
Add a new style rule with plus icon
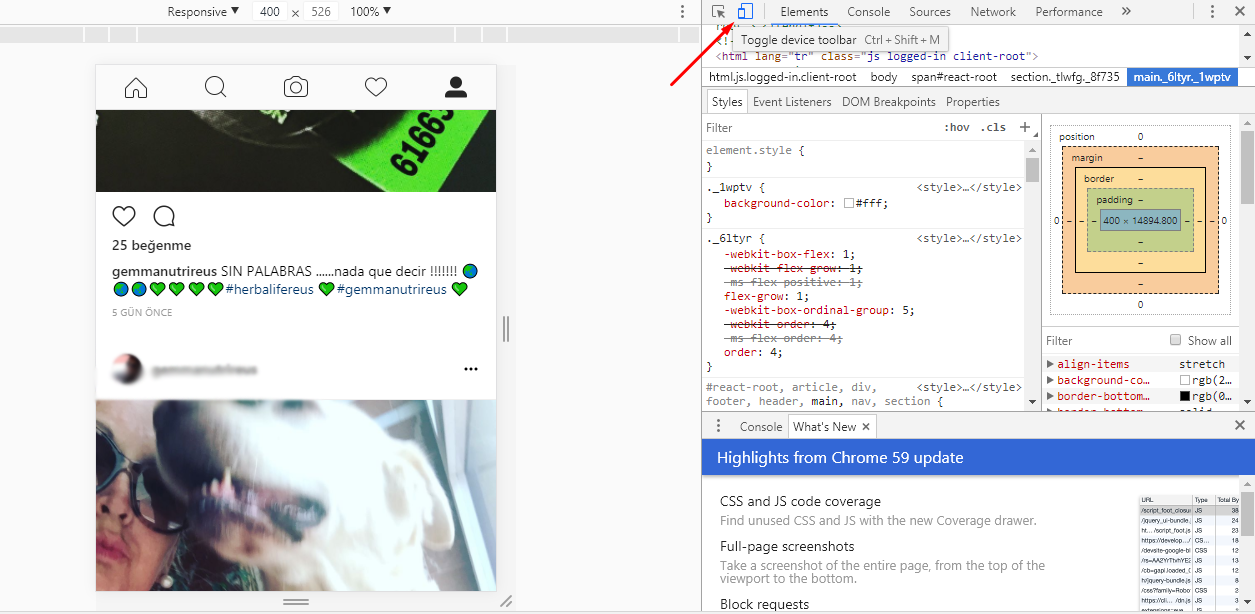click(x=1025, y=127)
